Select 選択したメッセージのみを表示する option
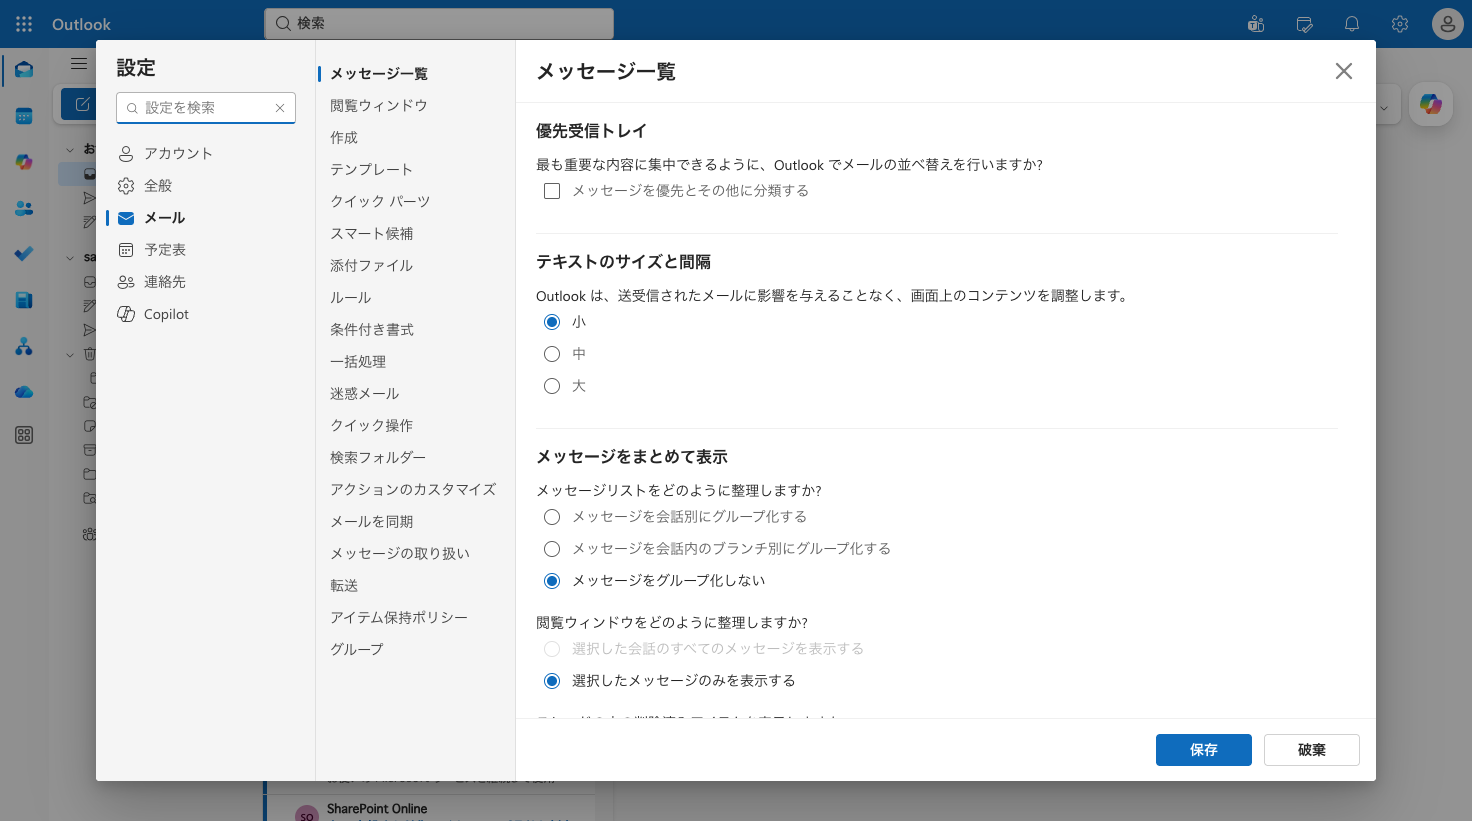 [552, 681]
